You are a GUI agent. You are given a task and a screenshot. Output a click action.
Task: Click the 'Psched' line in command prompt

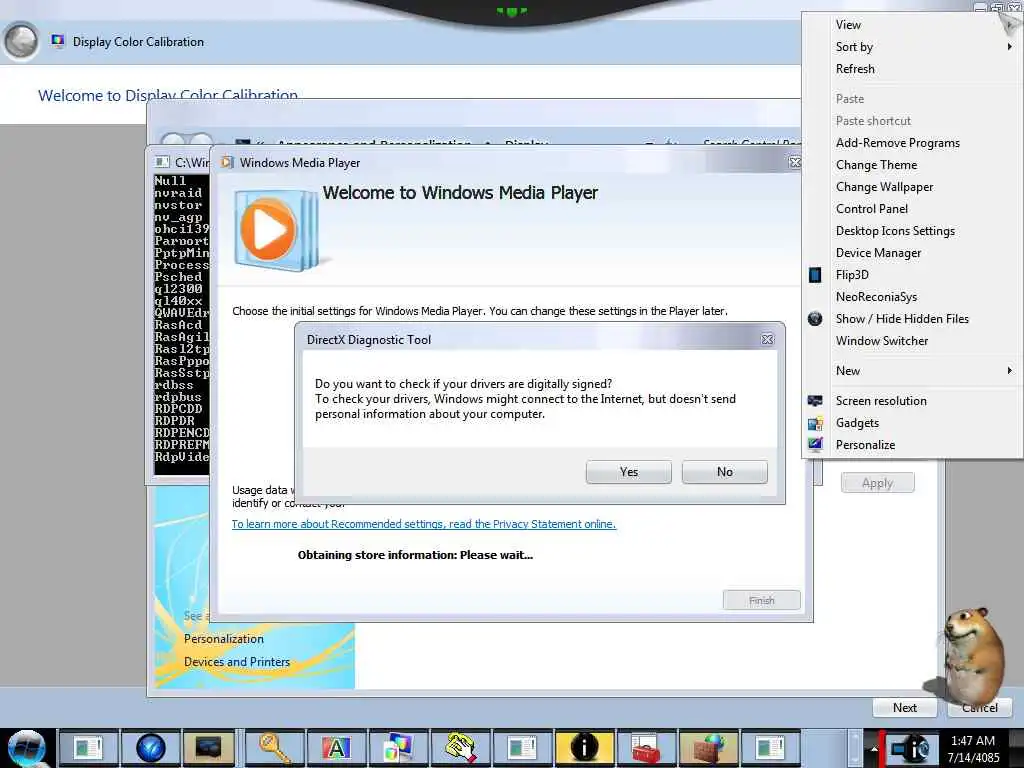click(178, 277)
